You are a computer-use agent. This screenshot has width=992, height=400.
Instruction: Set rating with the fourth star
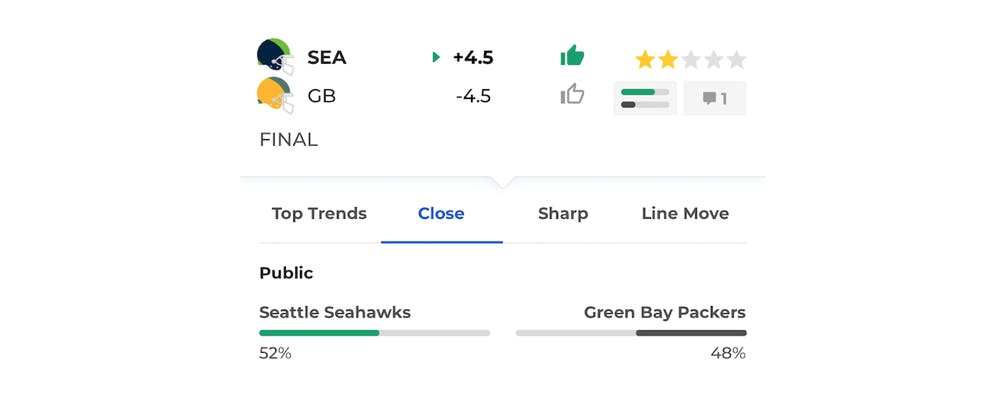point(714,60)
